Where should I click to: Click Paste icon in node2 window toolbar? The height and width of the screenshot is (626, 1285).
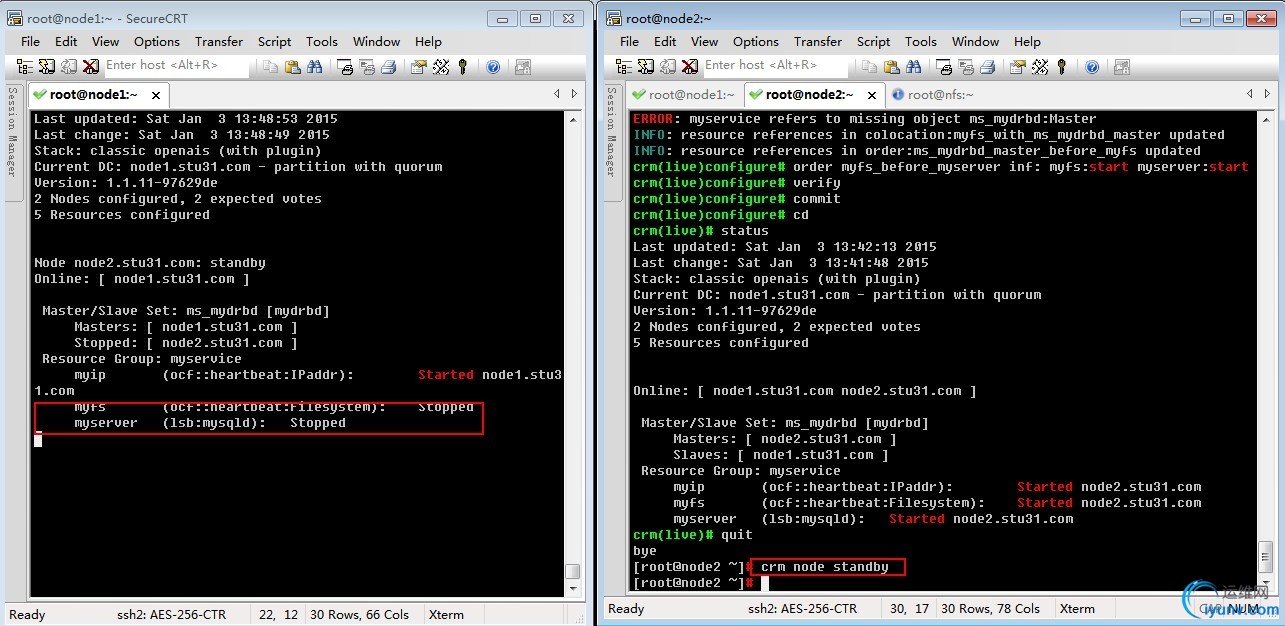coord(892,66)
